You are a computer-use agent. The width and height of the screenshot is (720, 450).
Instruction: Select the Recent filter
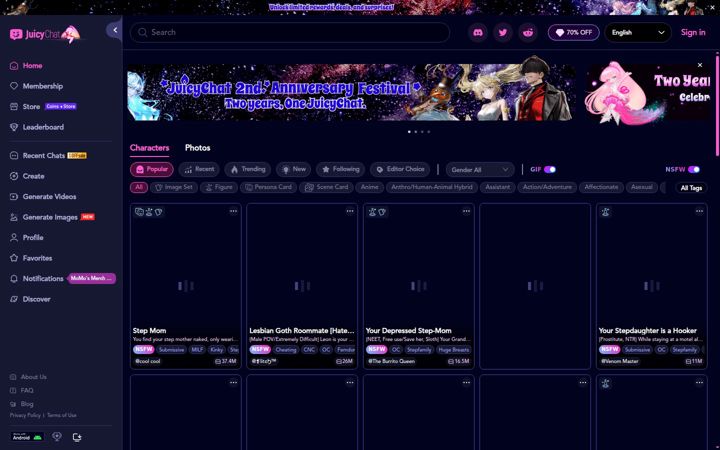(199, 169)
